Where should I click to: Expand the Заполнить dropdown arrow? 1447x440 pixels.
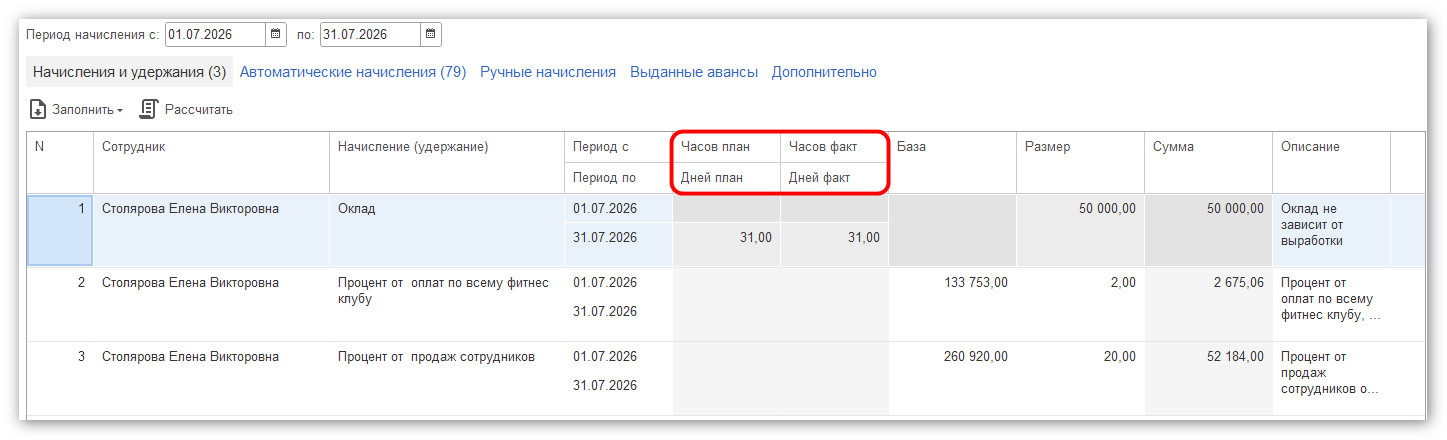120,110
